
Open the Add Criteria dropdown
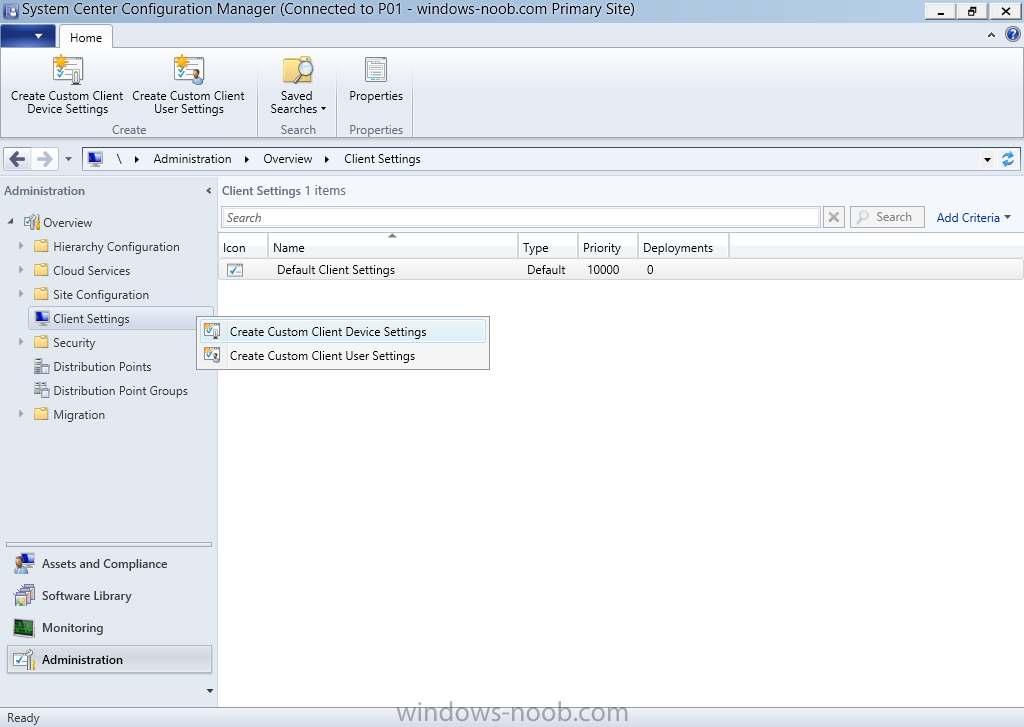click(x=973, y=218)
